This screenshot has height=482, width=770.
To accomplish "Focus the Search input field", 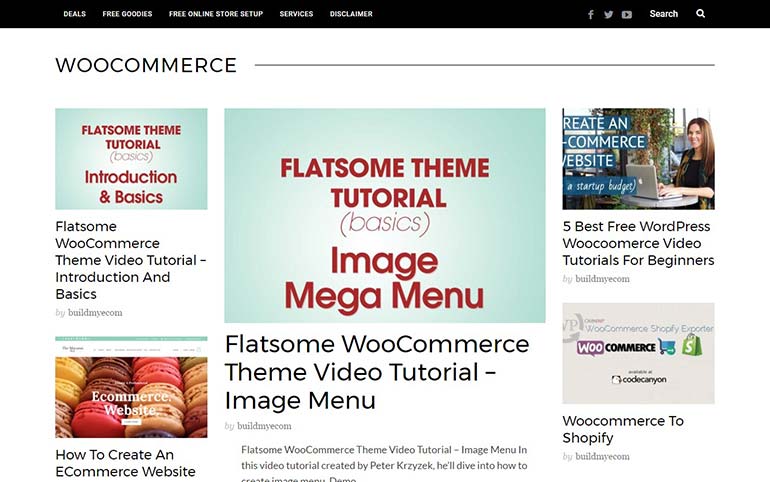I will [663, 14].
